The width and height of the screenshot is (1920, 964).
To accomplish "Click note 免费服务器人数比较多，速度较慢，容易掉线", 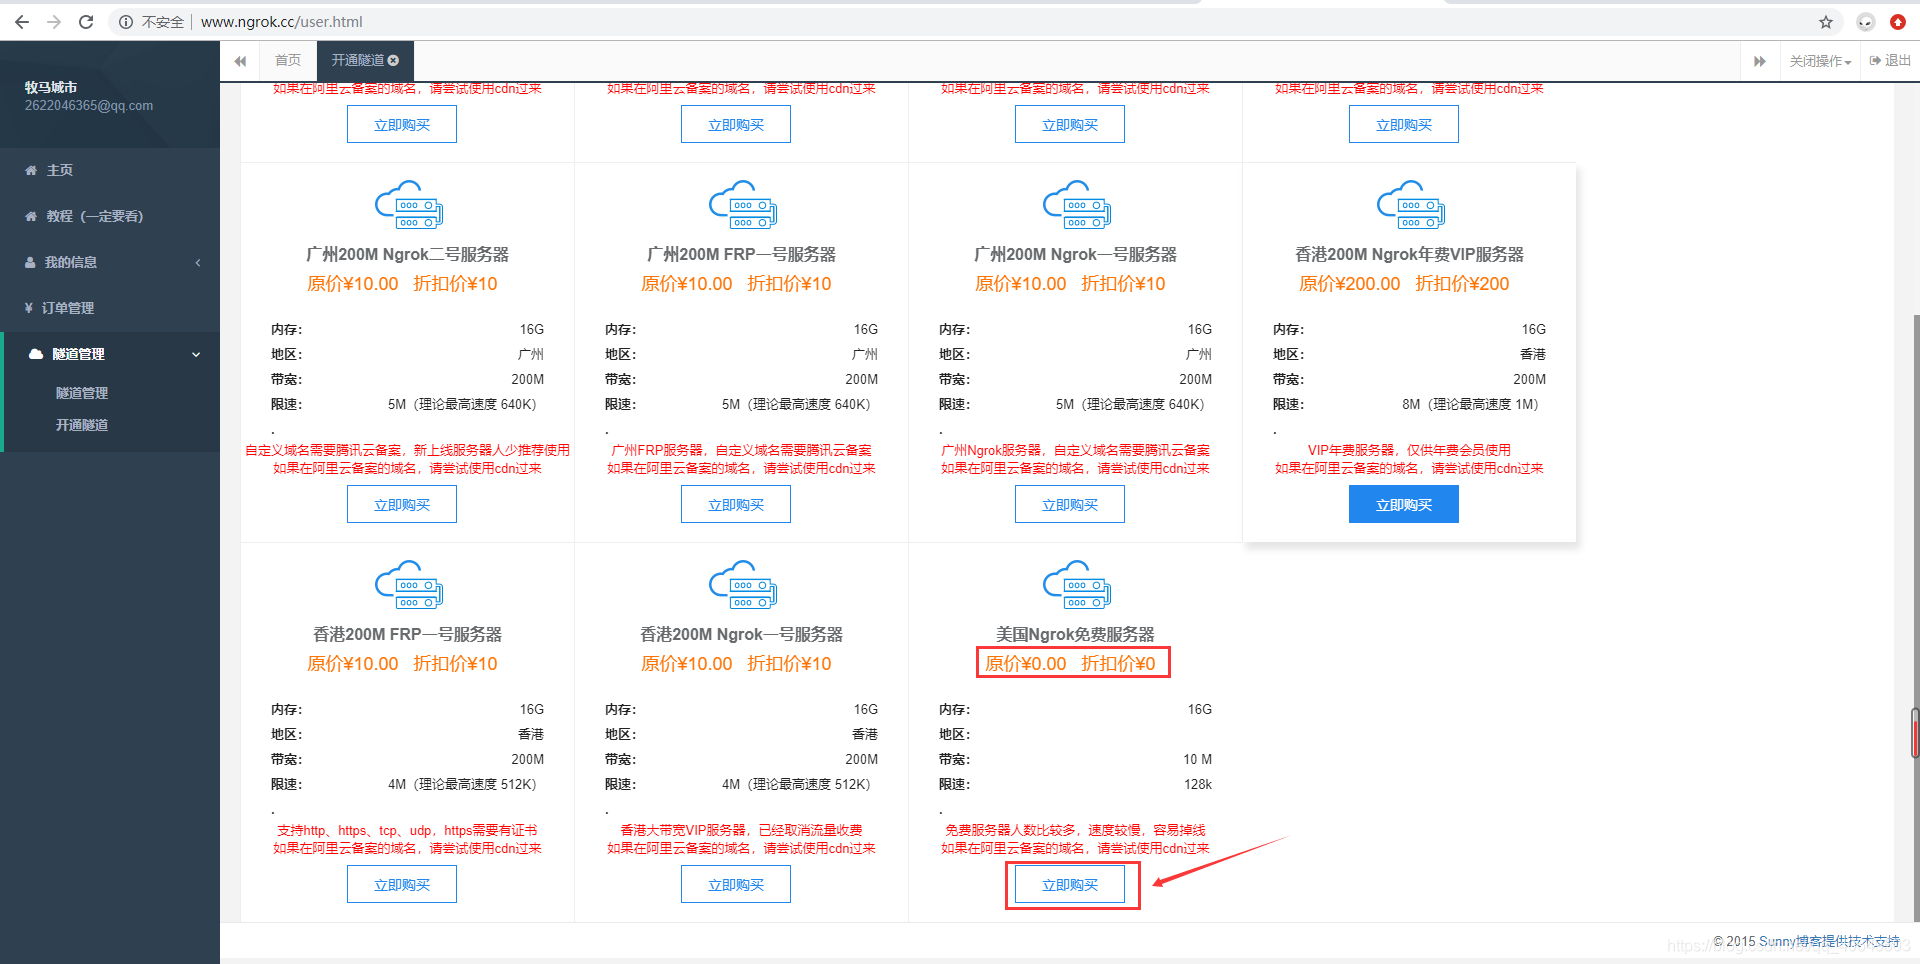I will point(1075,830).
